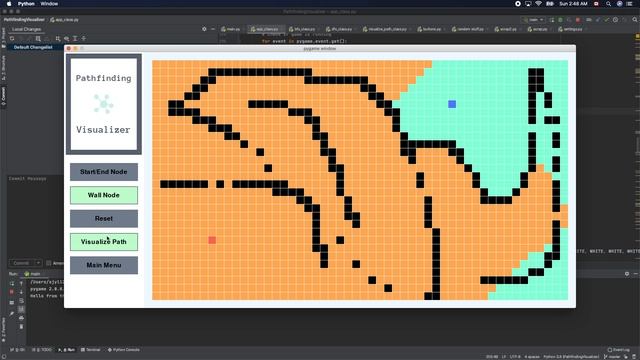This screenshot has height=360, width=640.
Task: Click the trash Clear All icon in Run panel
Action: click(x=21, y=327)
